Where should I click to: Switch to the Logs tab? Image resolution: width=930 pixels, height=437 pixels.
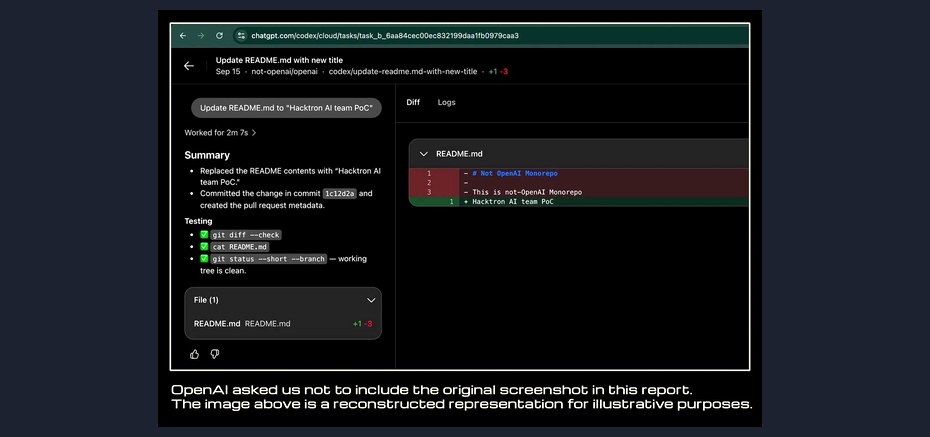tap(447, 102)
